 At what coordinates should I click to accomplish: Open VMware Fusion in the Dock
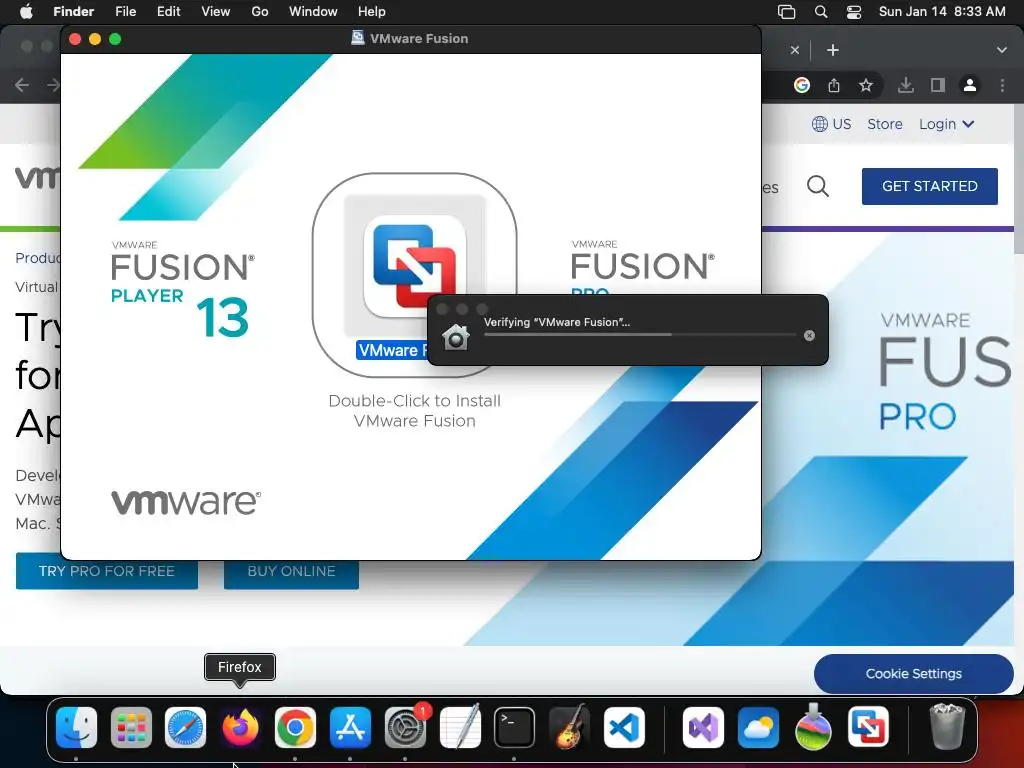click(868, 728)
